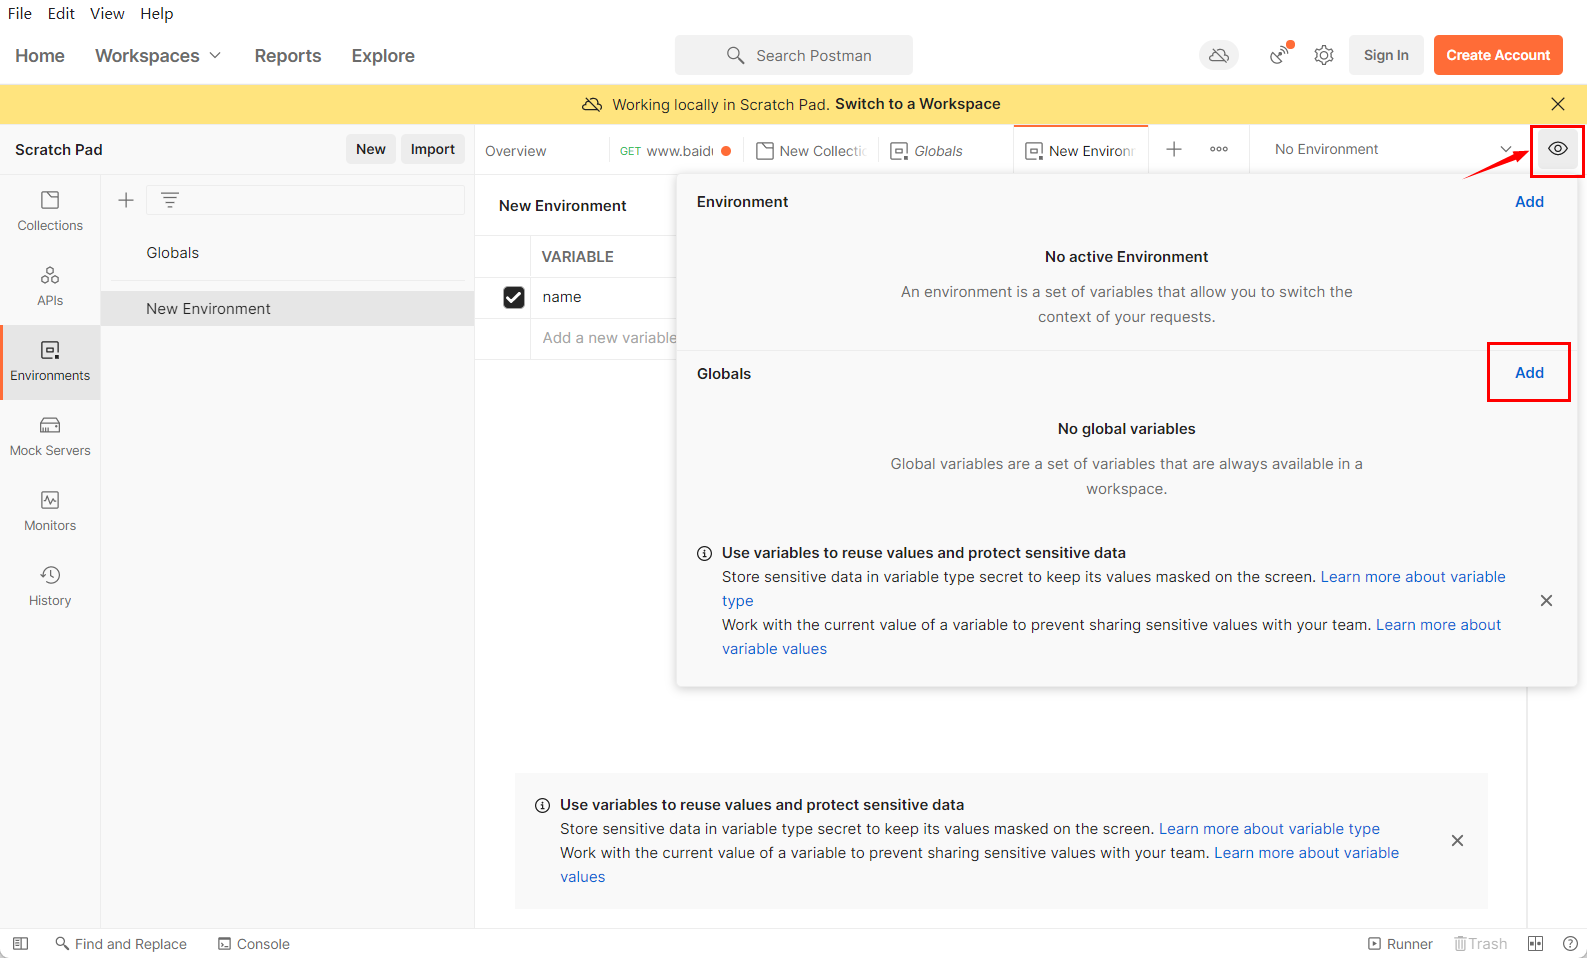Click the Search Postman field

(x=794, y=55)
